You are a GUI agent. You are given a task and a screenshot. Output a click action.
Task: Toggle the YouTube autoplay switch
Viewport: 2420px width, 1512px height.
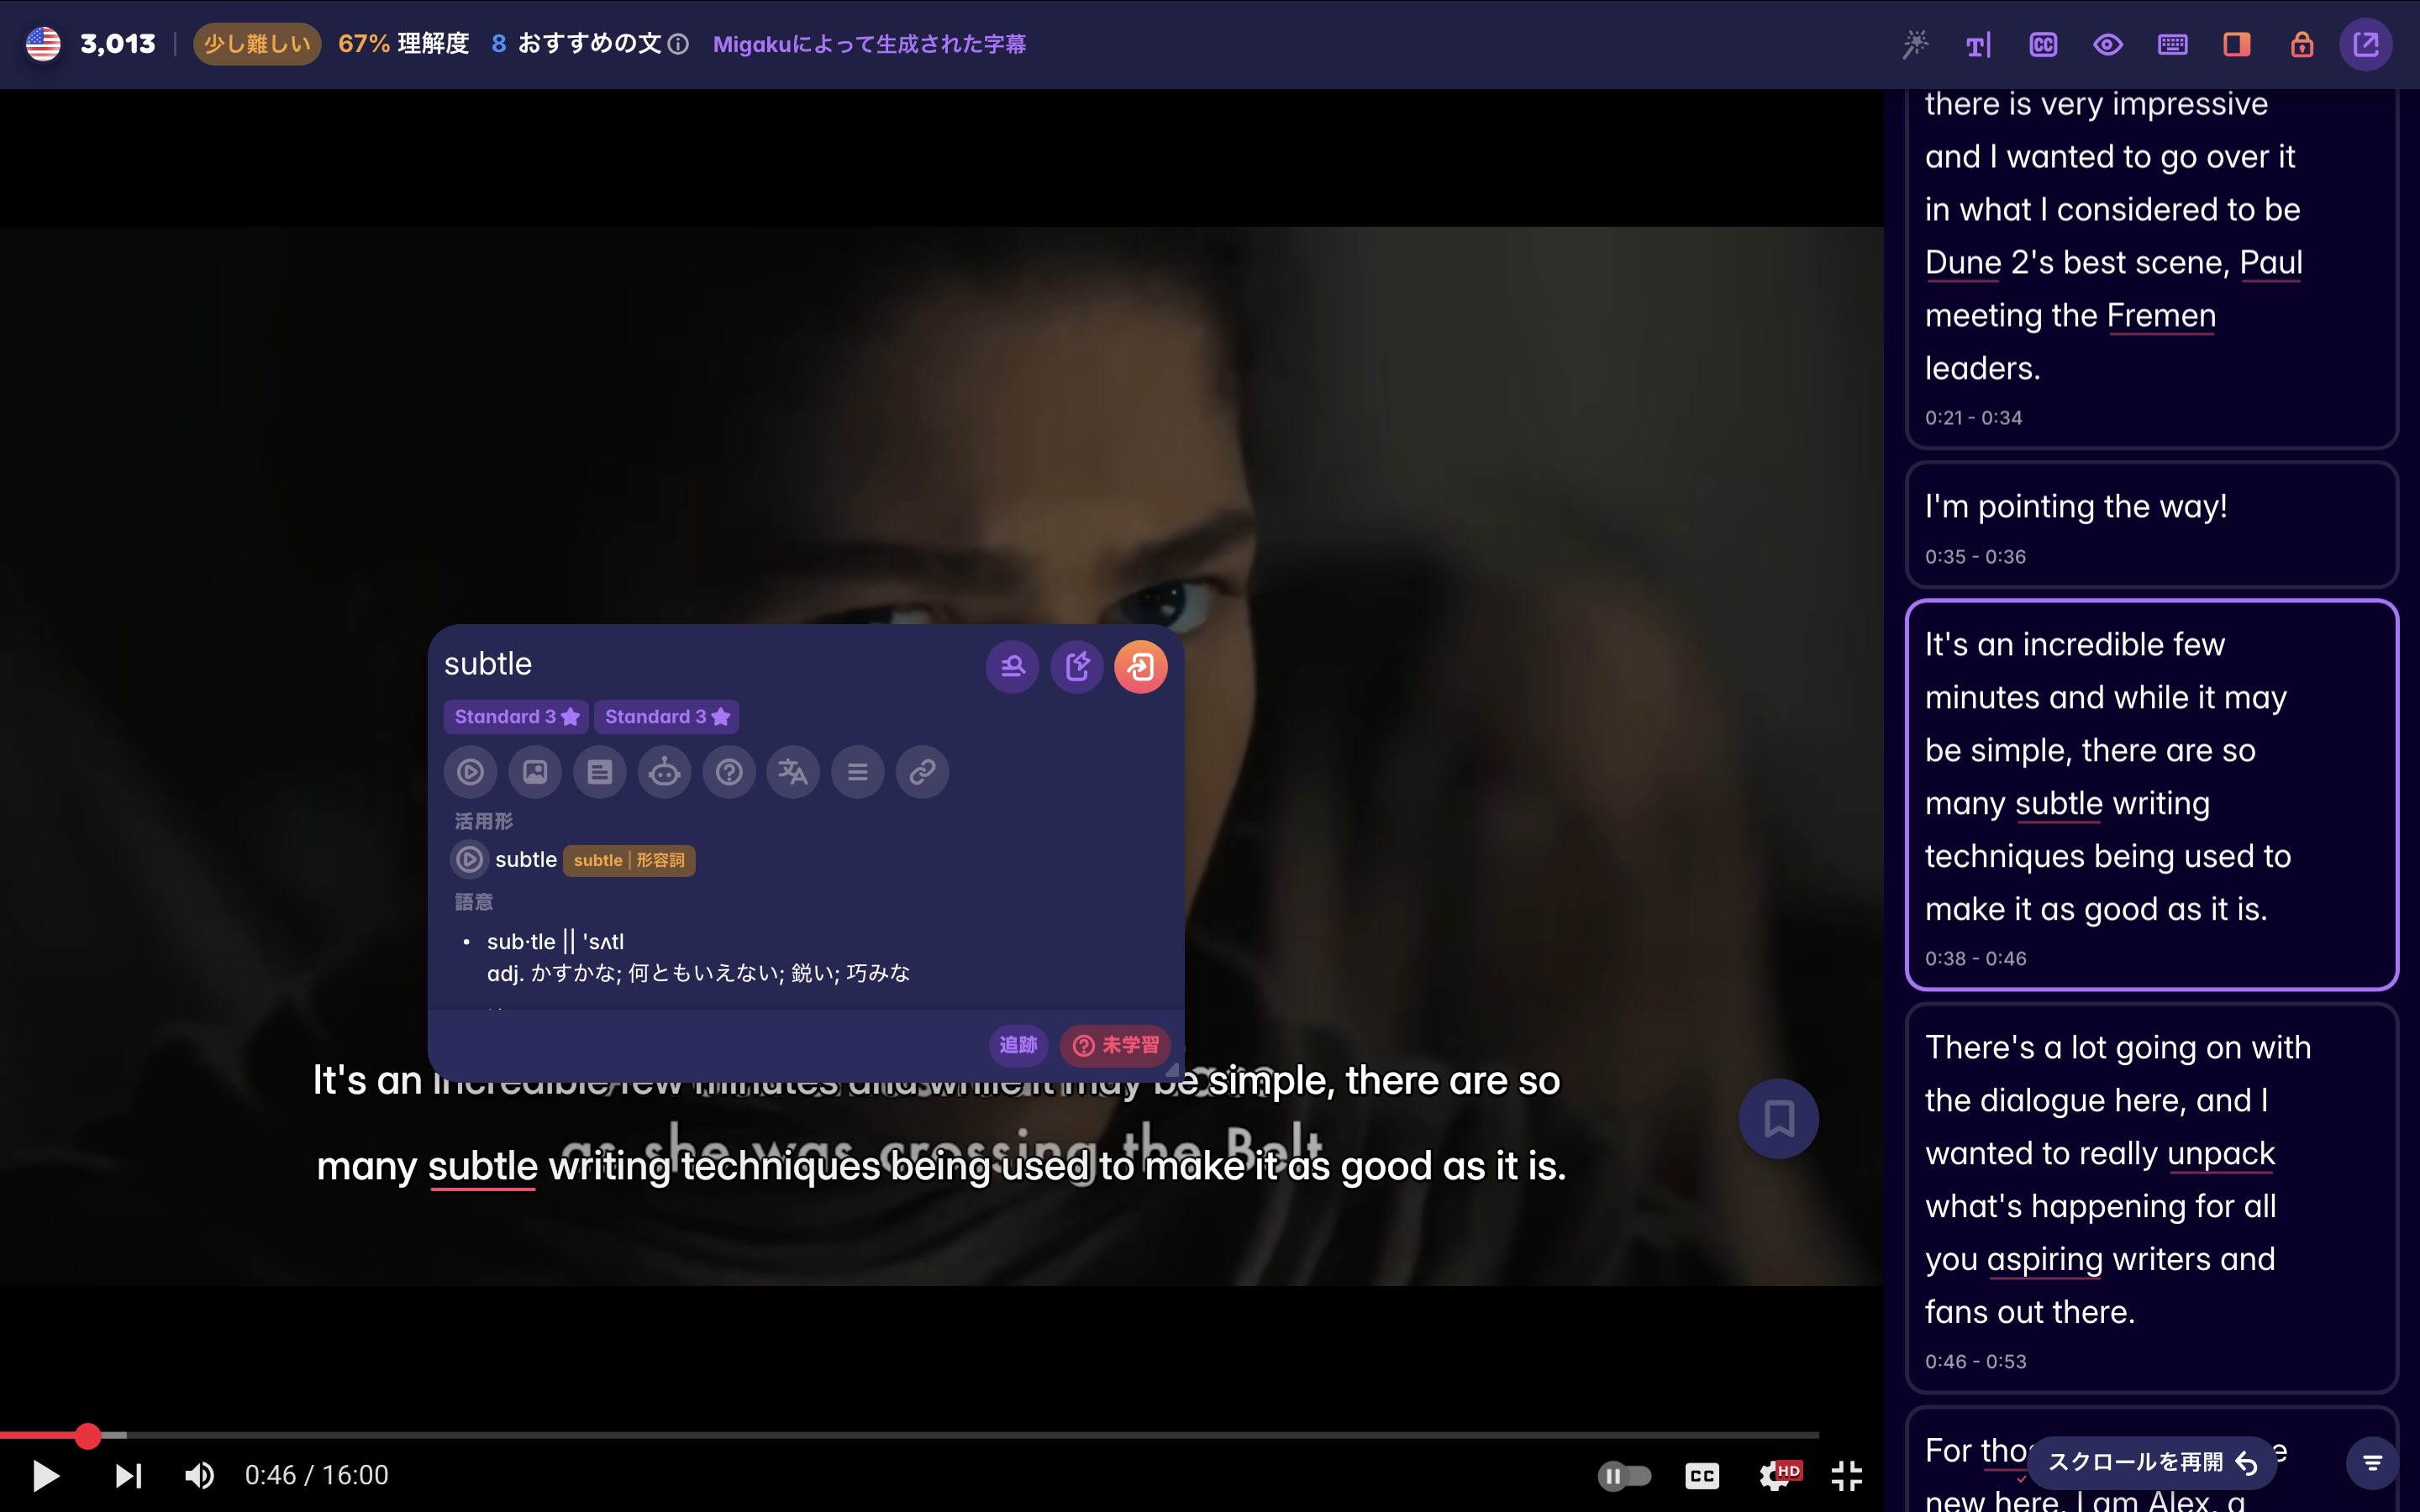pyautogui.click(x=1624, y=1475)
